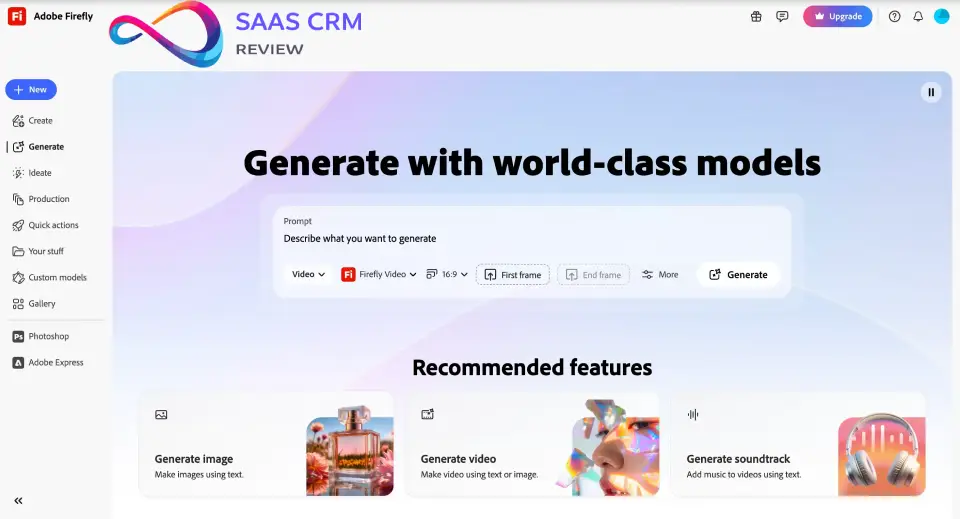Open the feedback chat icon
The image size is (960, 519).
tap(782, 16)
